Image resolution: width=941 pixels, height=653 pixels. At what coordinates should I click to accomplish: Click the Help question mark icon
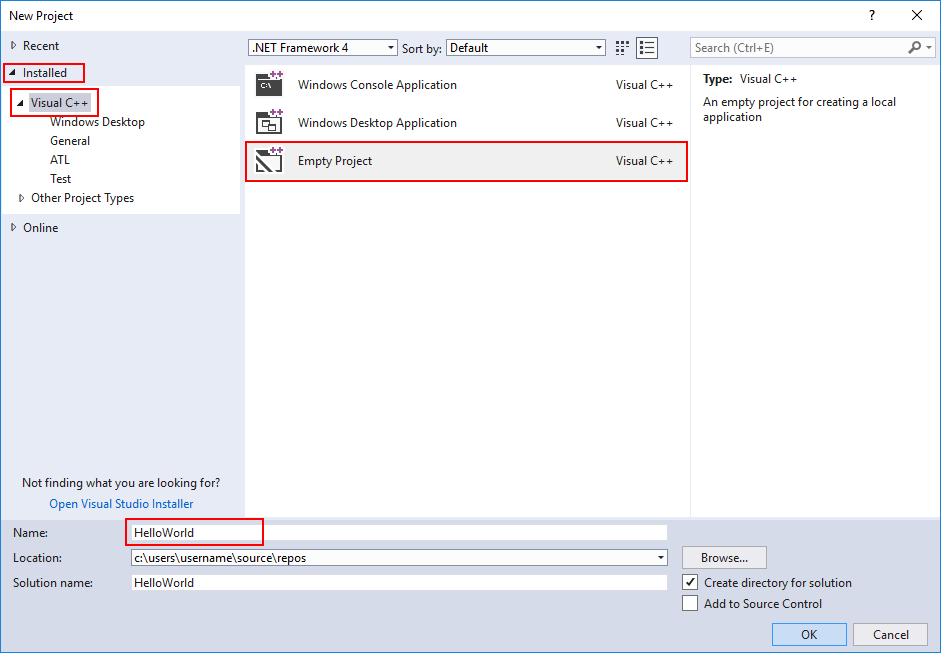pyautogui.click(x=871, y=15)
